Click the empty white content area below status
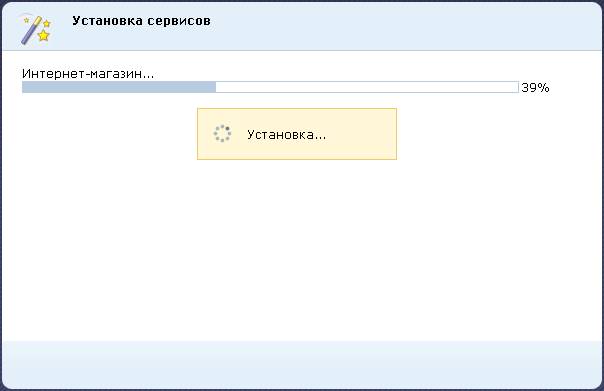This screenshot has width=604, height=391. pos(302,250)
